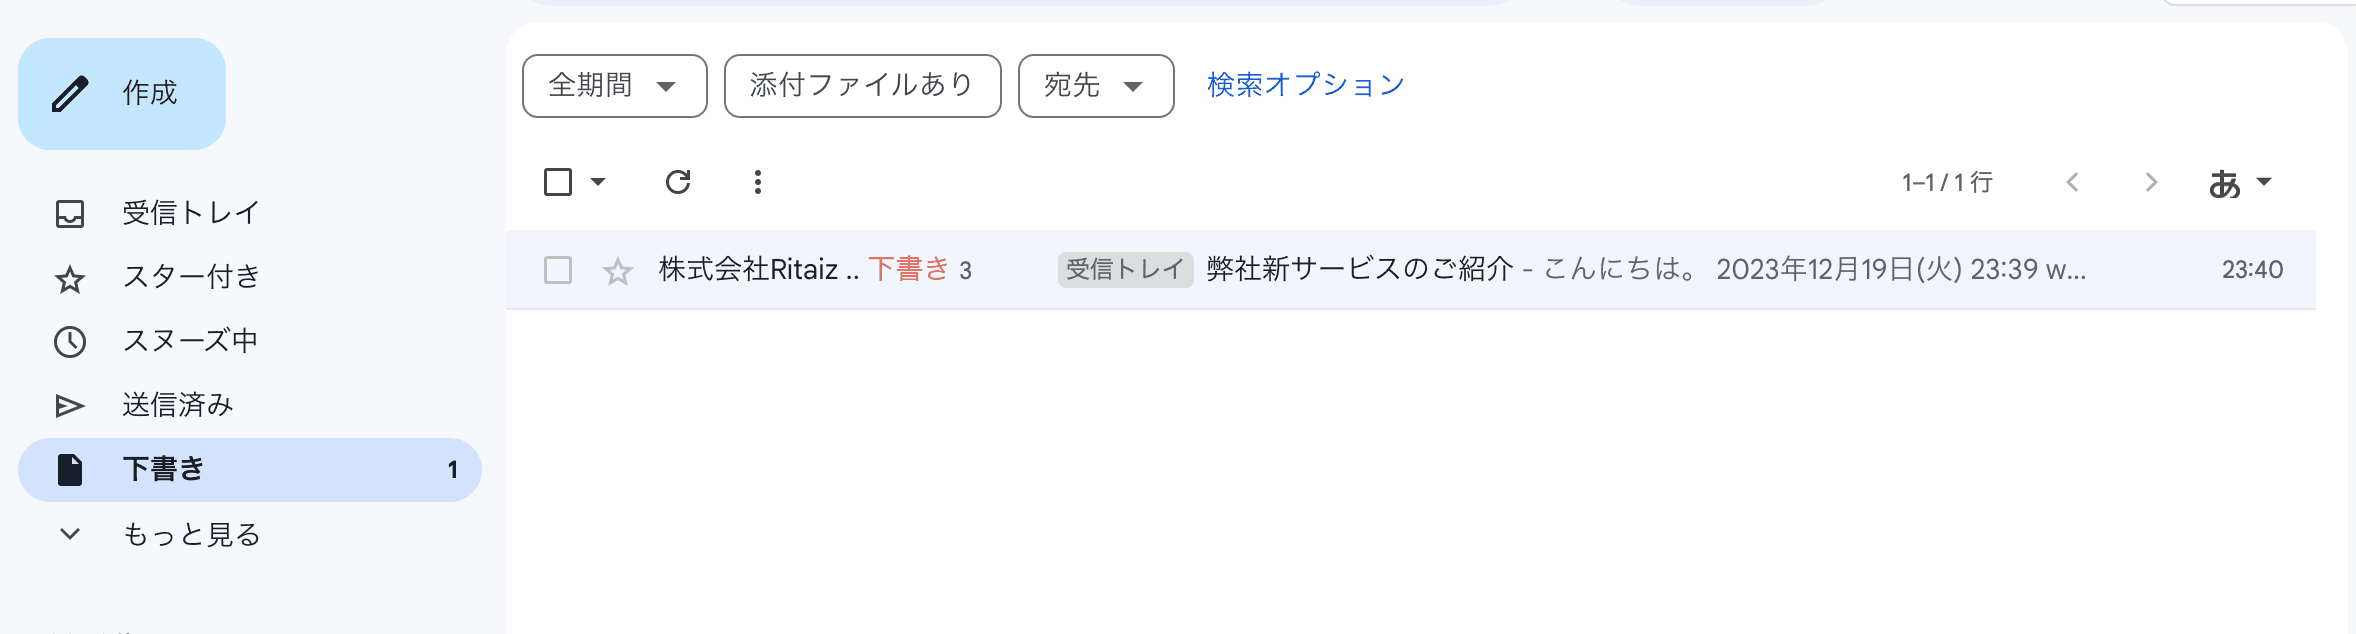Open the three-dot more options menu
The height and width of the screenshot is (634, 2356).
click(758, 182)
